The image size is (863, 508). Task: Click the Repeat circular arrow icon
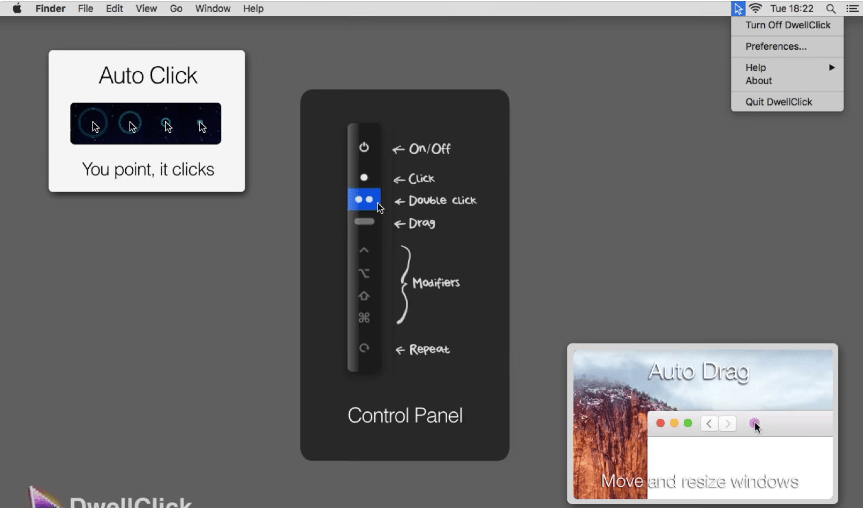point(364,348)
